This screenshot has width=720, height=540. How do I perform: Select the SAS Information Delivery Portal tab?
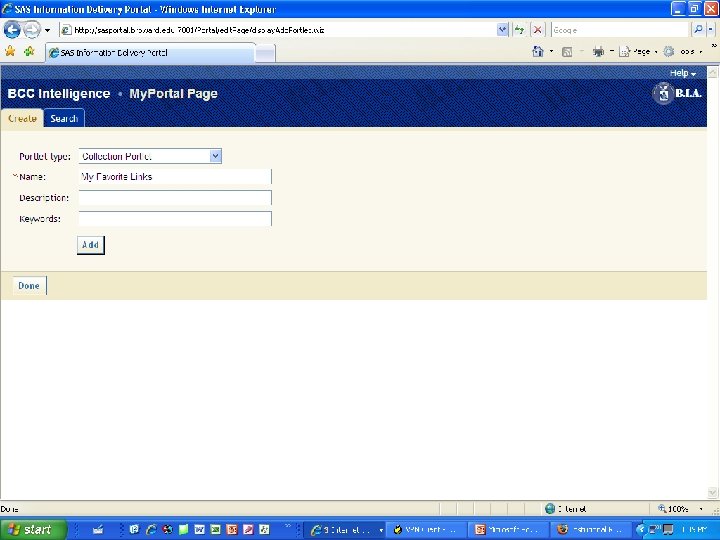(150, 53)
